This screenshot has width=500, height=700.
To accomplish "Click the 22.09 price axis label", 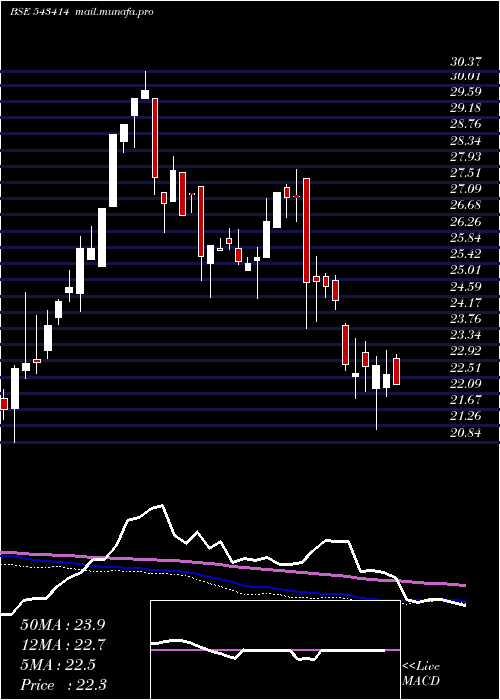I will pos(465,383).
